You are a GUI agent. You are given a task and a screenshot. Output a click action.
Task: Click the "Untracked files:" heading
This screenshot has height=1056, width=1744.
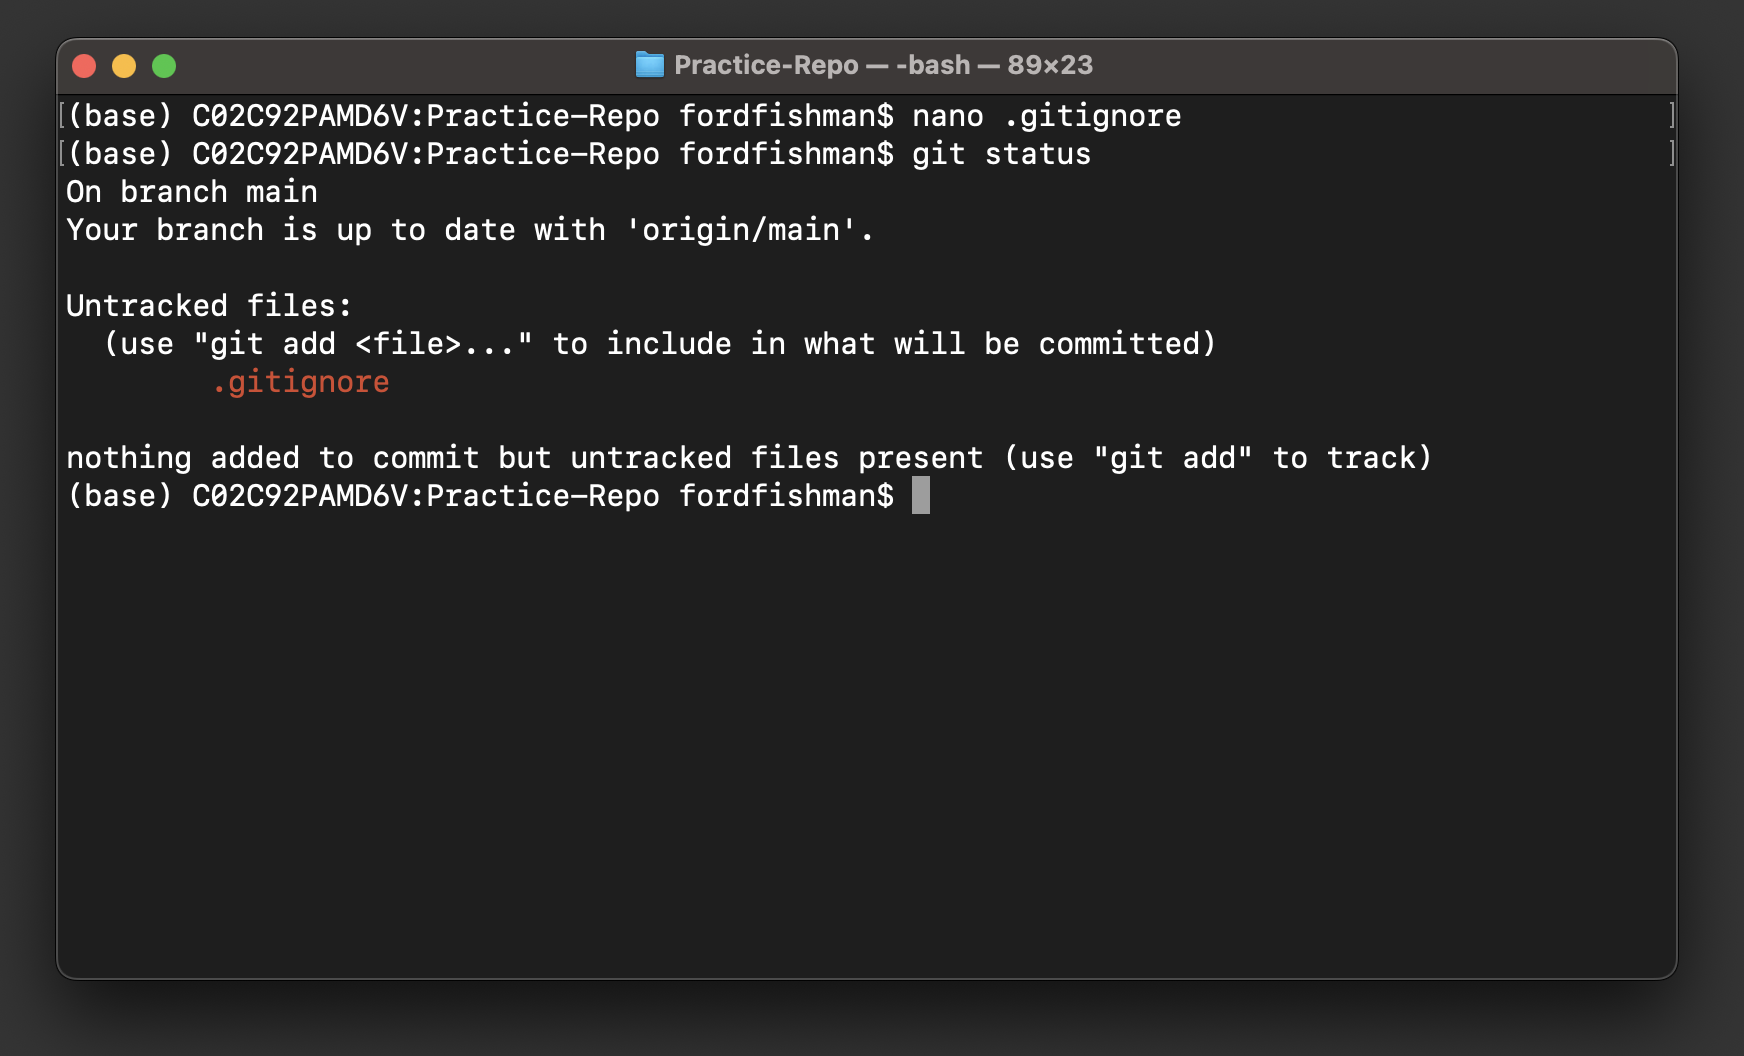pyautogui.click(x=209, y=305)
